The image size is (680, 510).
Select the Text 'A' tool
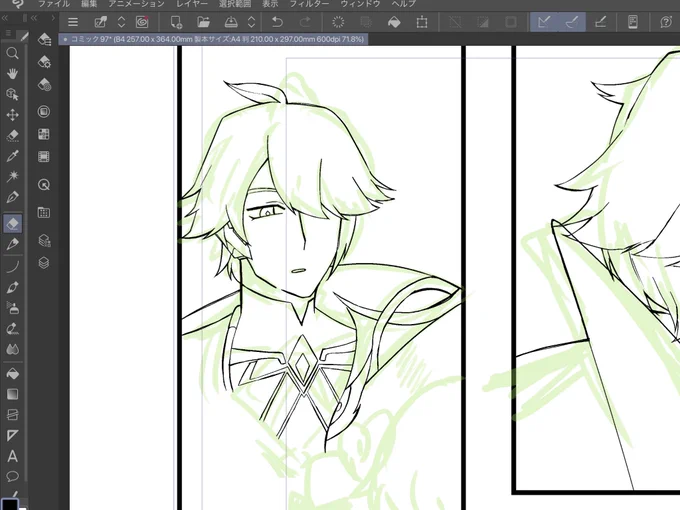12,456
